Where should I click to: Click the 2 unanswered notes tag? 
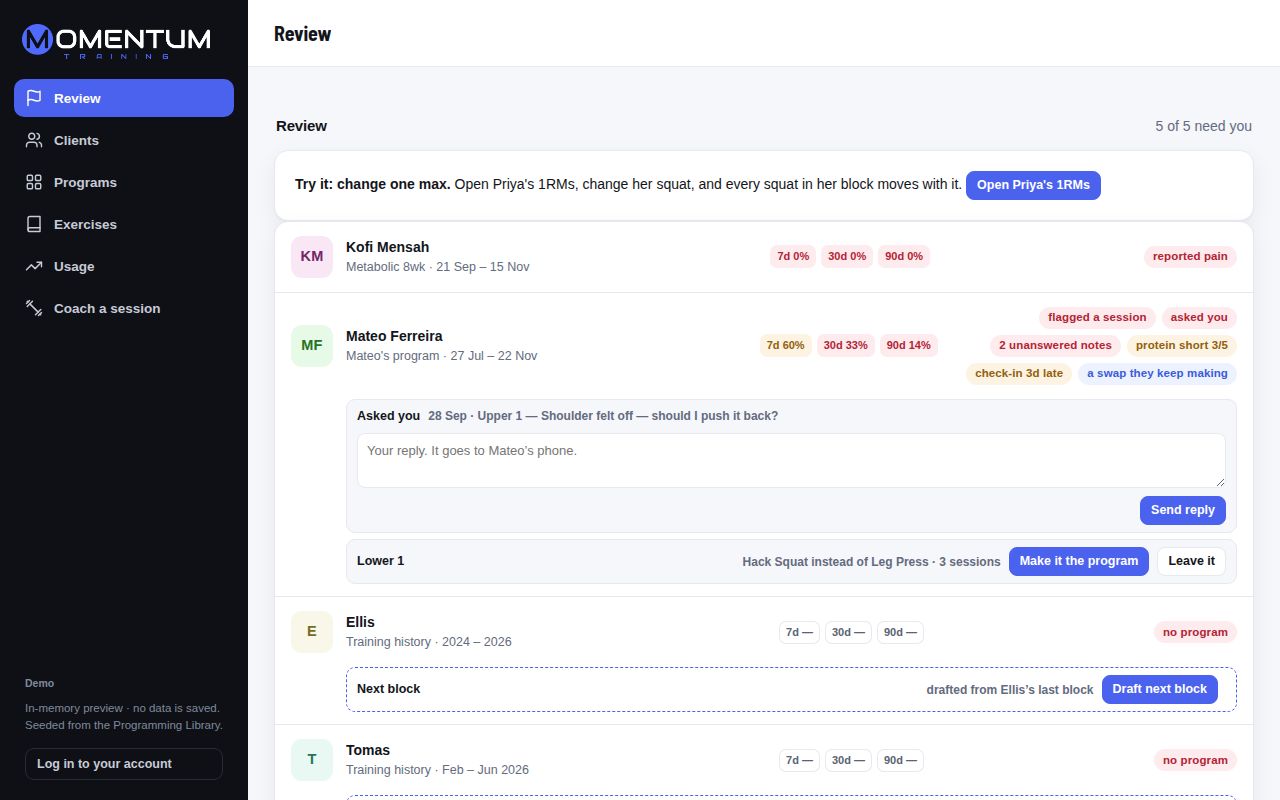click(1055, 345)
